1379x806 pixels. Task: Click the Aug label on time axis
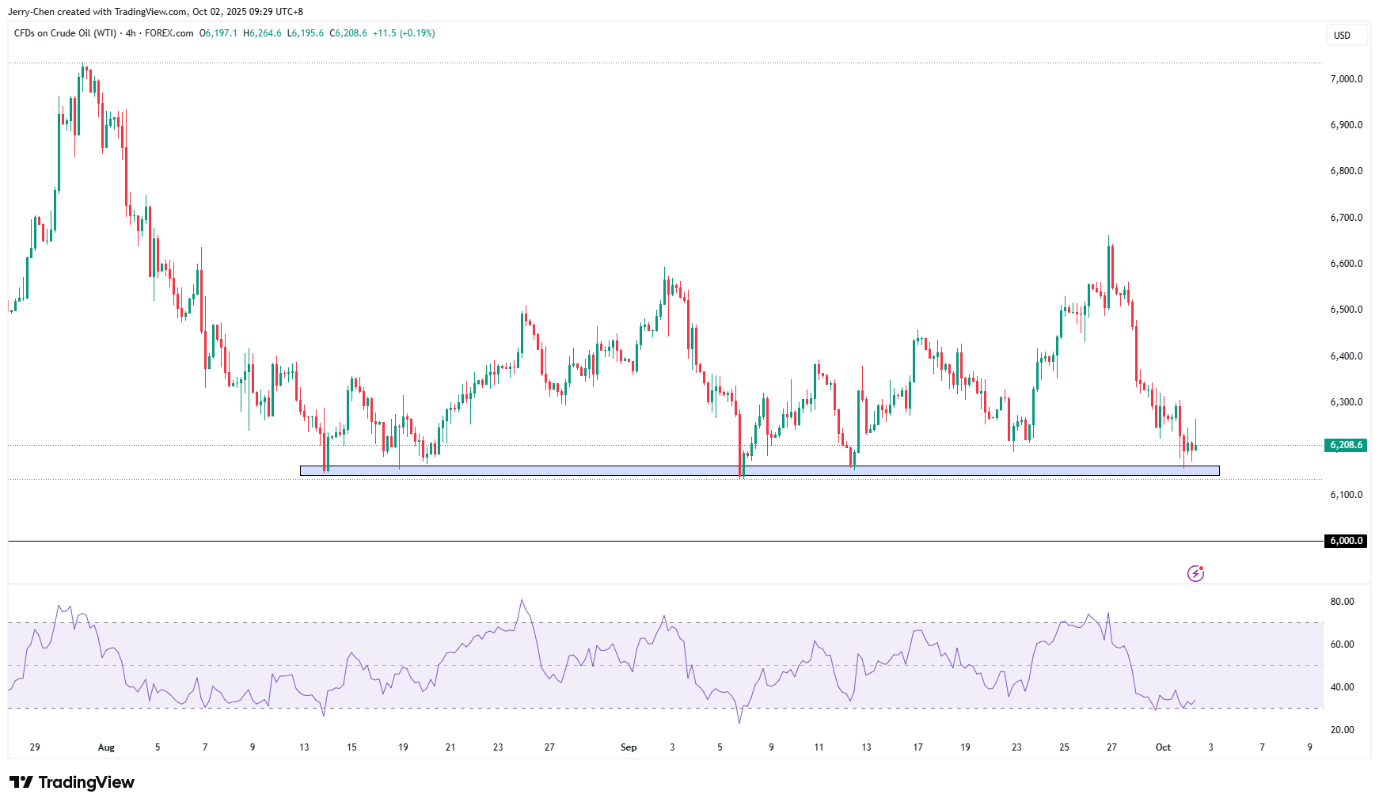(x=107, y=747)
